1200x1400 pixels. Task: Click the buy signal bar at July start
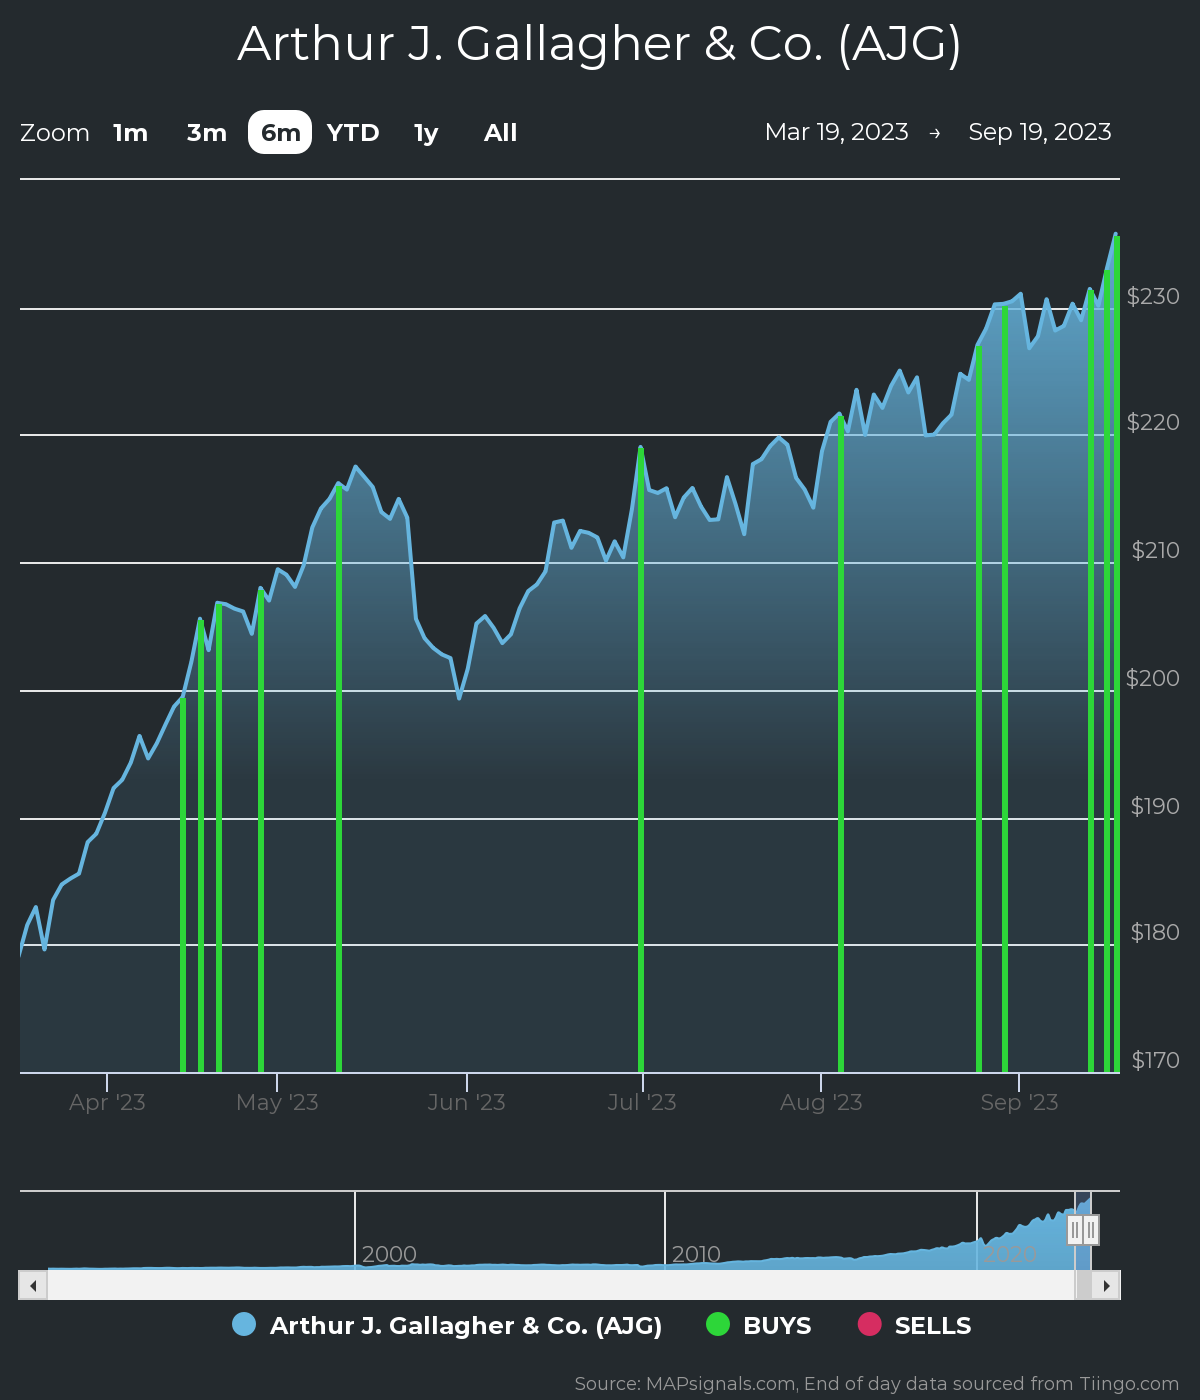(640, 760)
